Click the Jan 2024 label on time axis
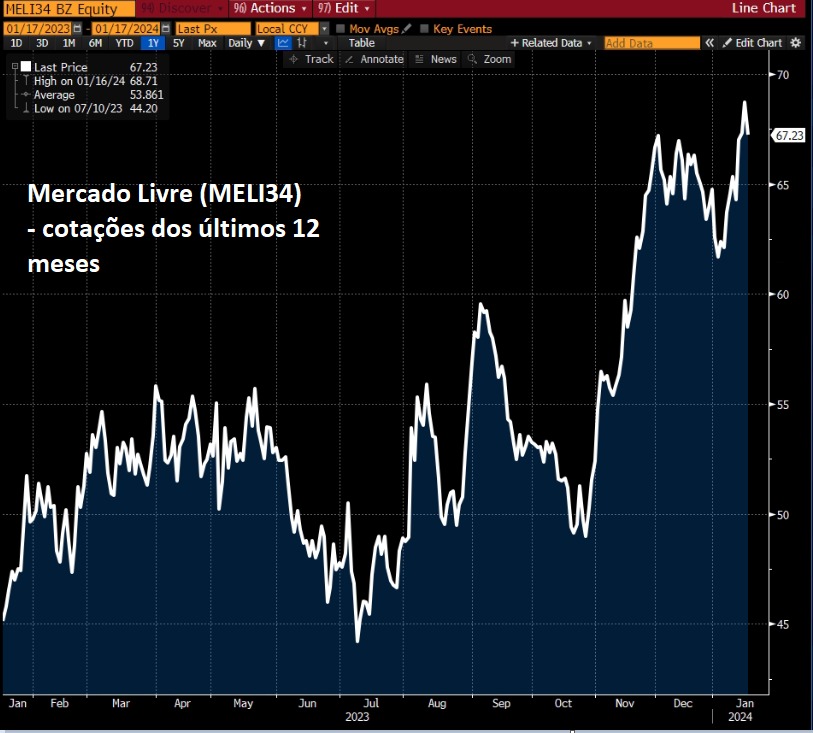 [x=745, y=703]
